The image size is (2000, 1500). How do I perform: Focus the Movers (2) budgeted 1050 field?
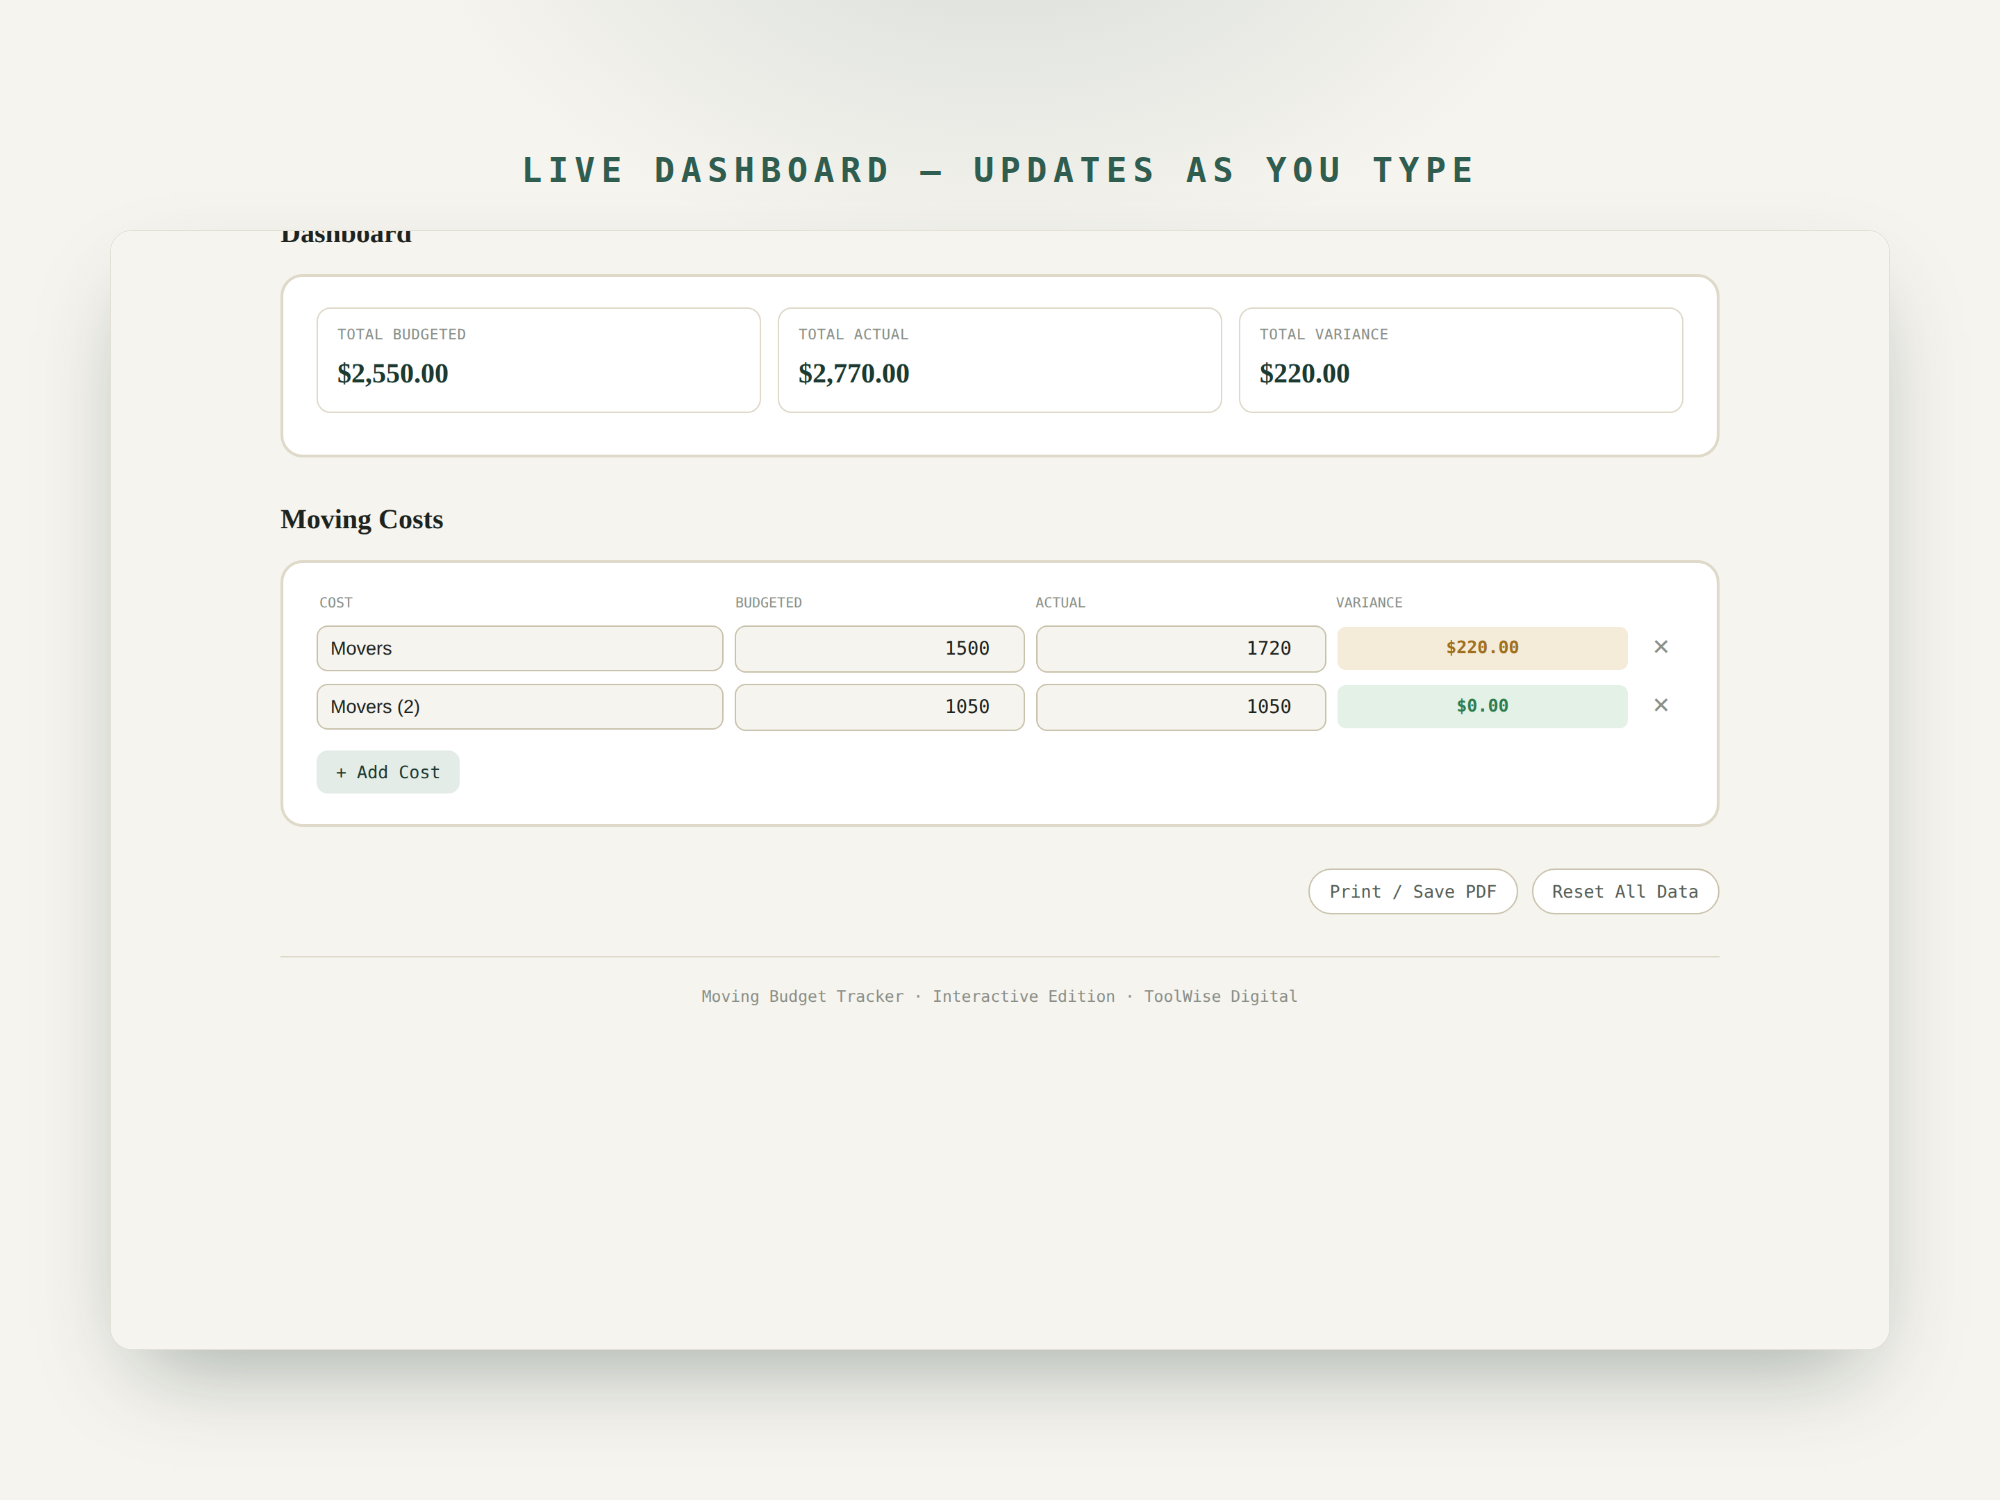[879, 707]
